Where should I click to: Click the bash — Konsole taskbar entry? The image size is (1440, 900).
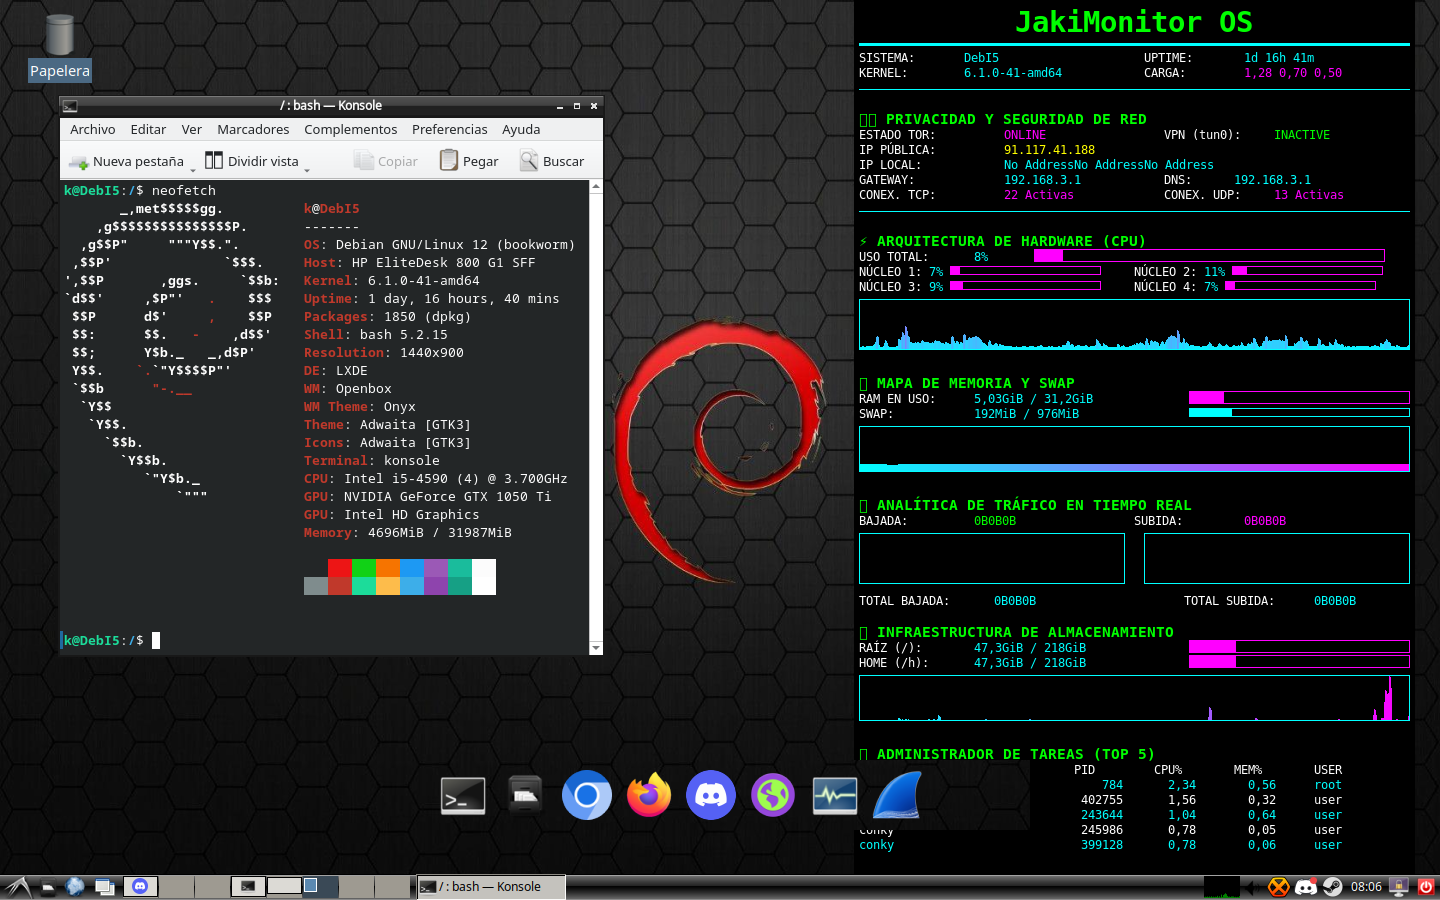491,887
